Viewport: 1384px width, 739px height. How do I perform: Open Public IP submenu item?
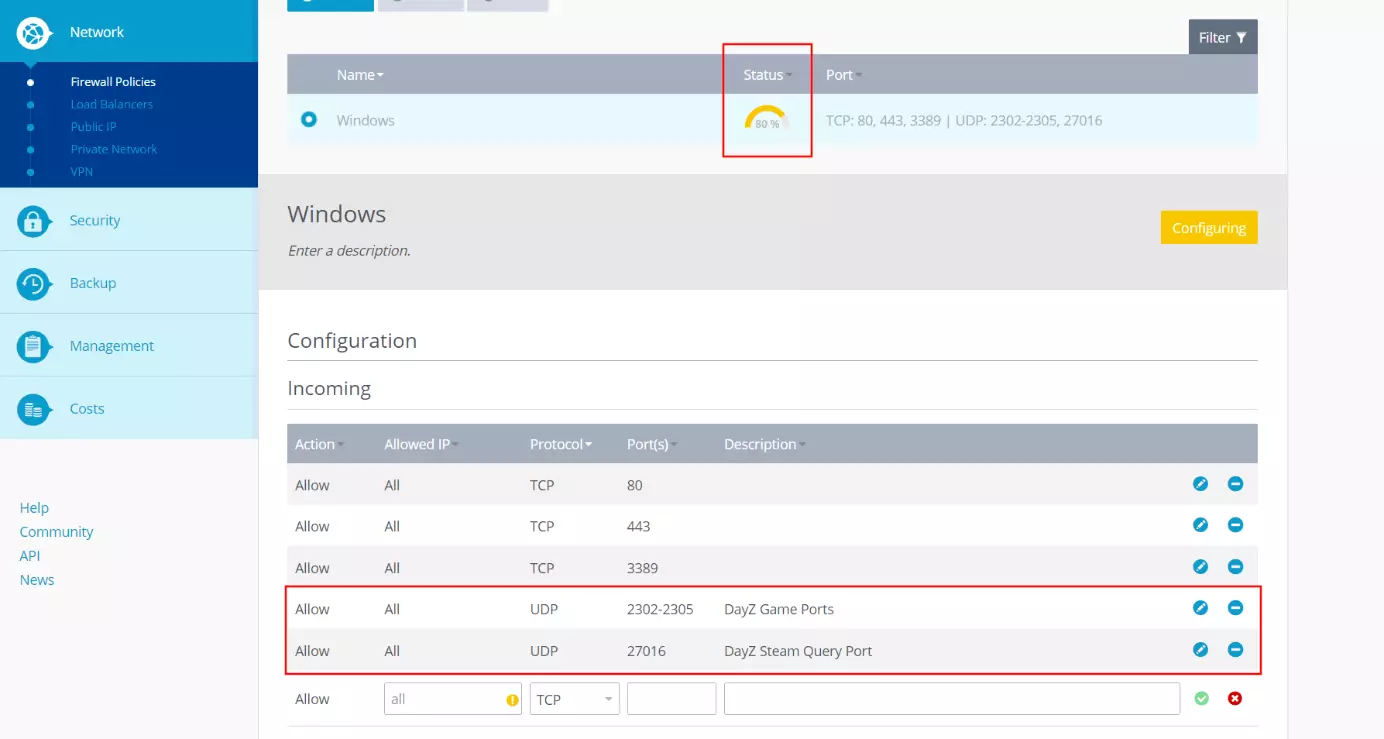(x=93, y=127)
